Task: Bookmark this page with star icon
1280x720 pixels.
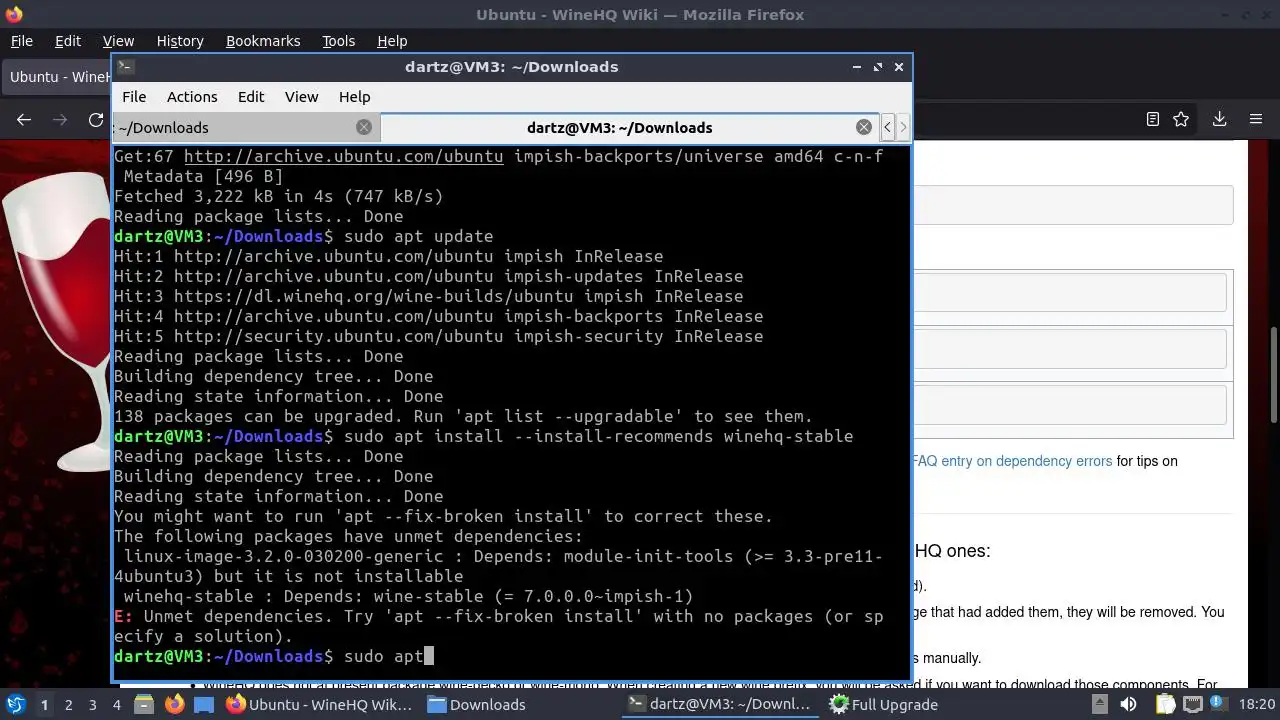Action: coord(1181,119)
